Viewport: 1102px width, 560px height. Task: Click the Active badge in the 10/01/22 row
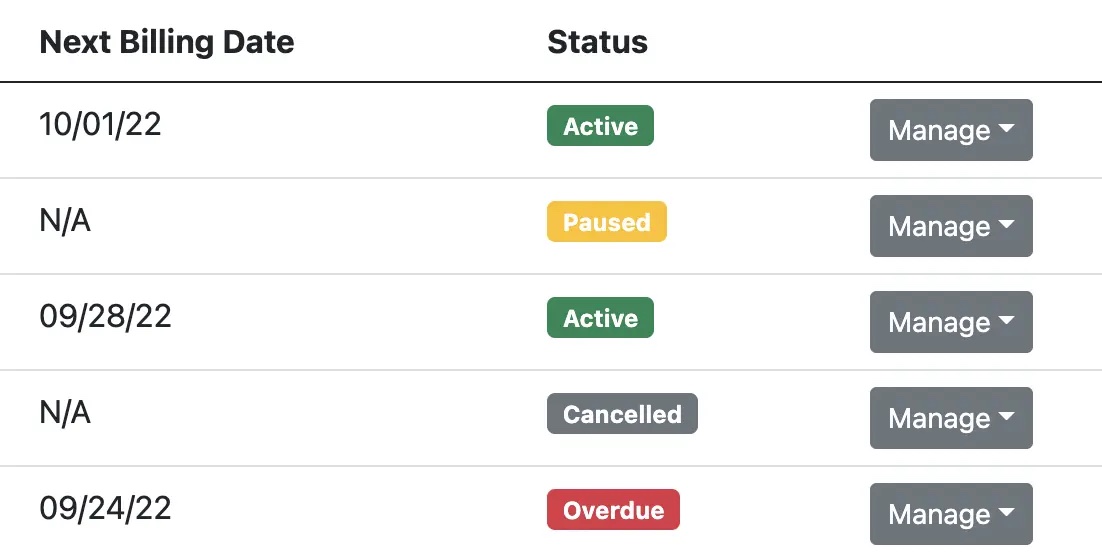click(600, 126)
